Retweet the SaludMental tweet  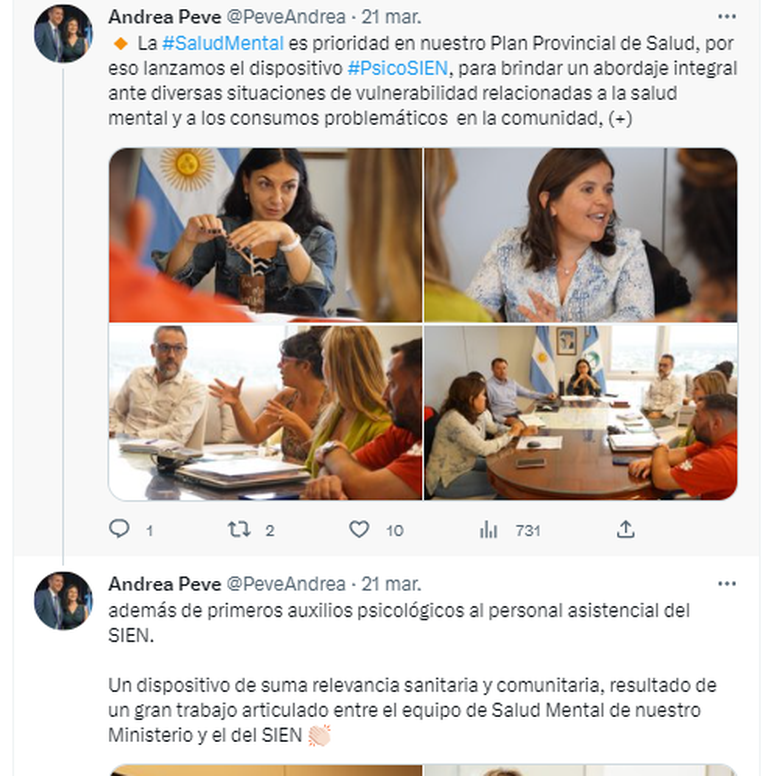point(239,530)
